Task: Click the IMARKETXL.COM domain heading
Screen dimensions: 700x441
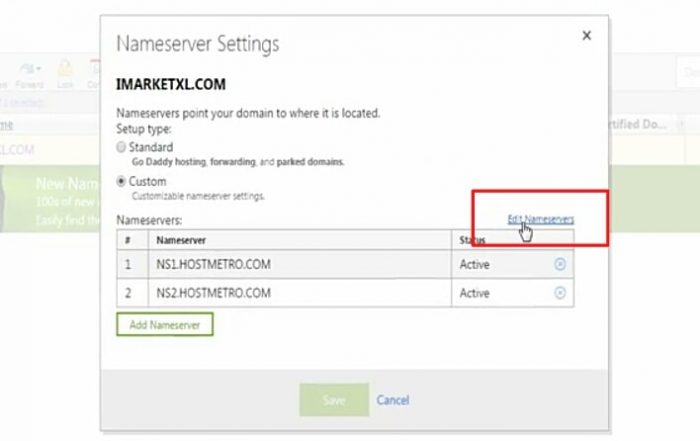Action: (x=171, y=84)
